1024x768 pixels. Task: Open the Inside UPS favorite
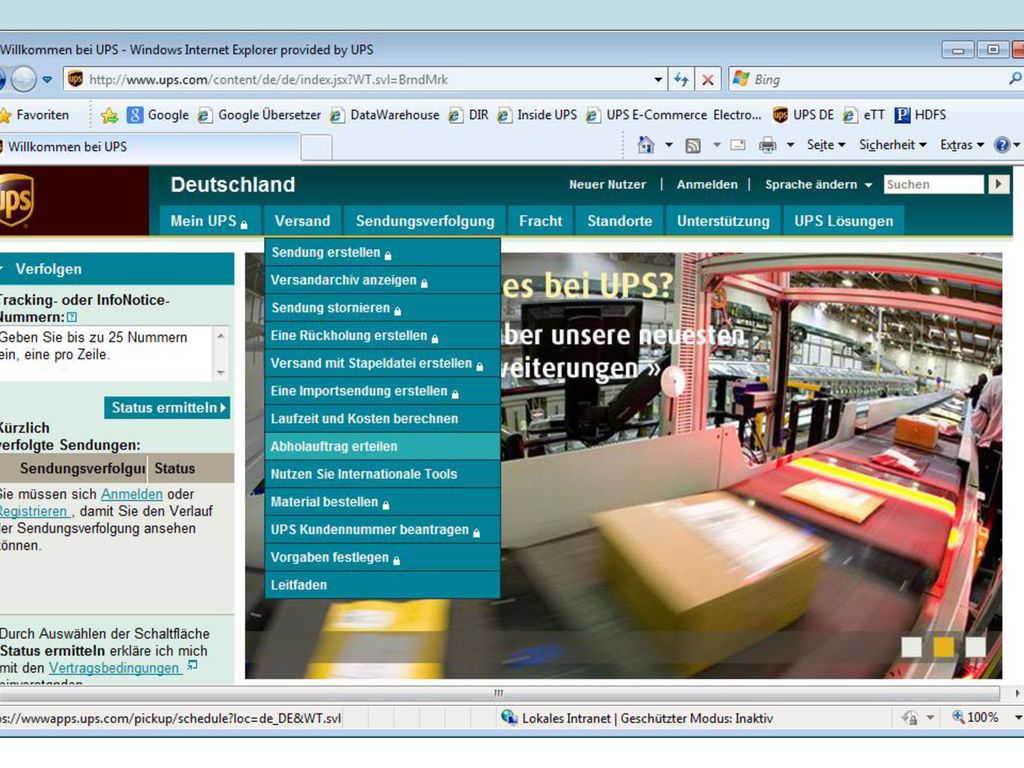[537, 115]
